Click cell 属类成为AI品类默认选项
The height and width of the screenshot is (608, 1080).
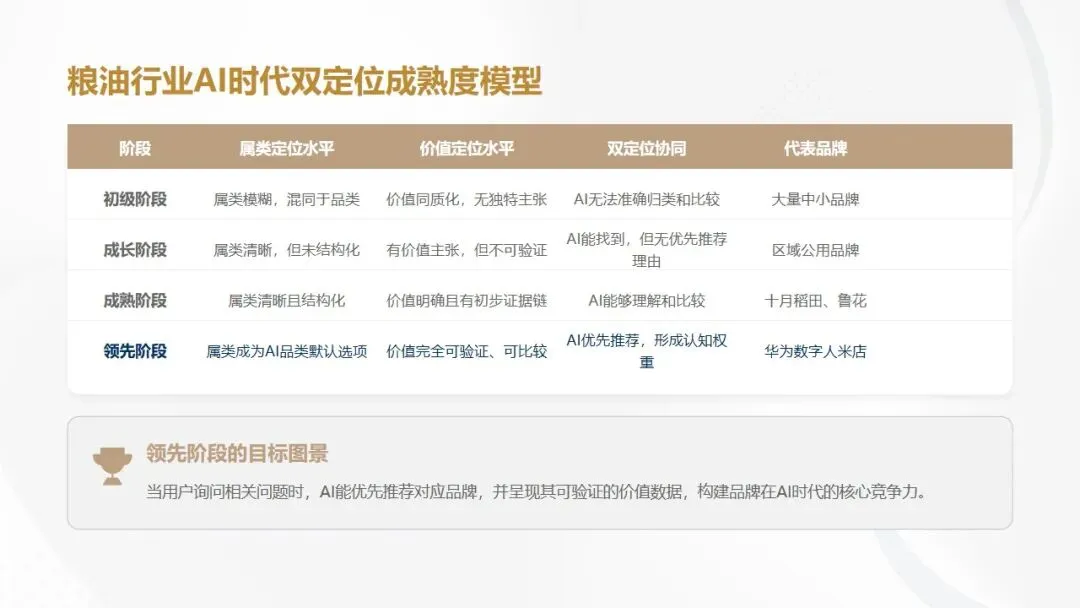pos(287,351)
